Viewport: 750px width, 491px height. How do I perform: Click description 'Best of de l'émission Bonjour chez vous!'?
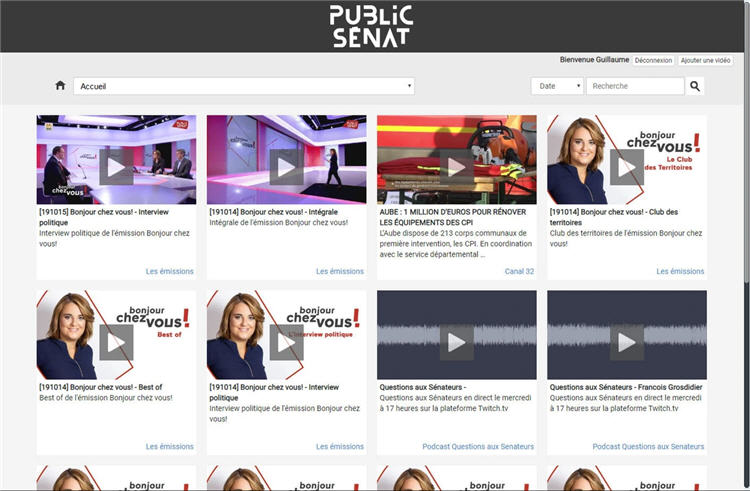point(106,398)
